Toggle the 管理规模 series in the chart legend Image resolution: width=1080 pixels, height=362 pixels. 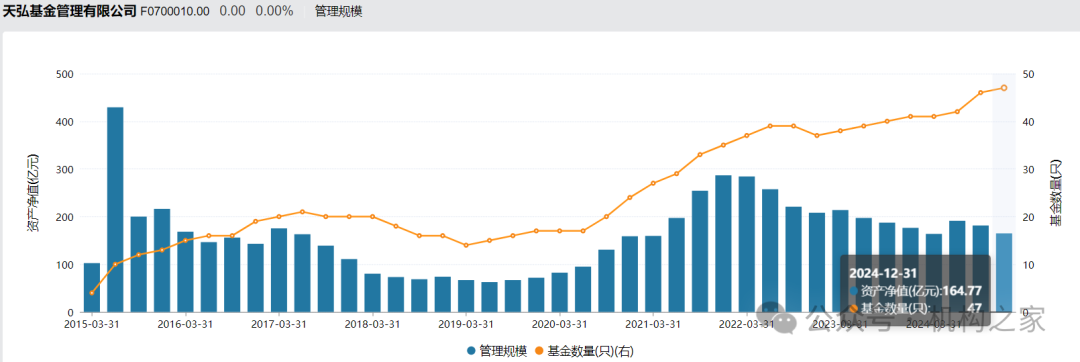tap(497, 352)
